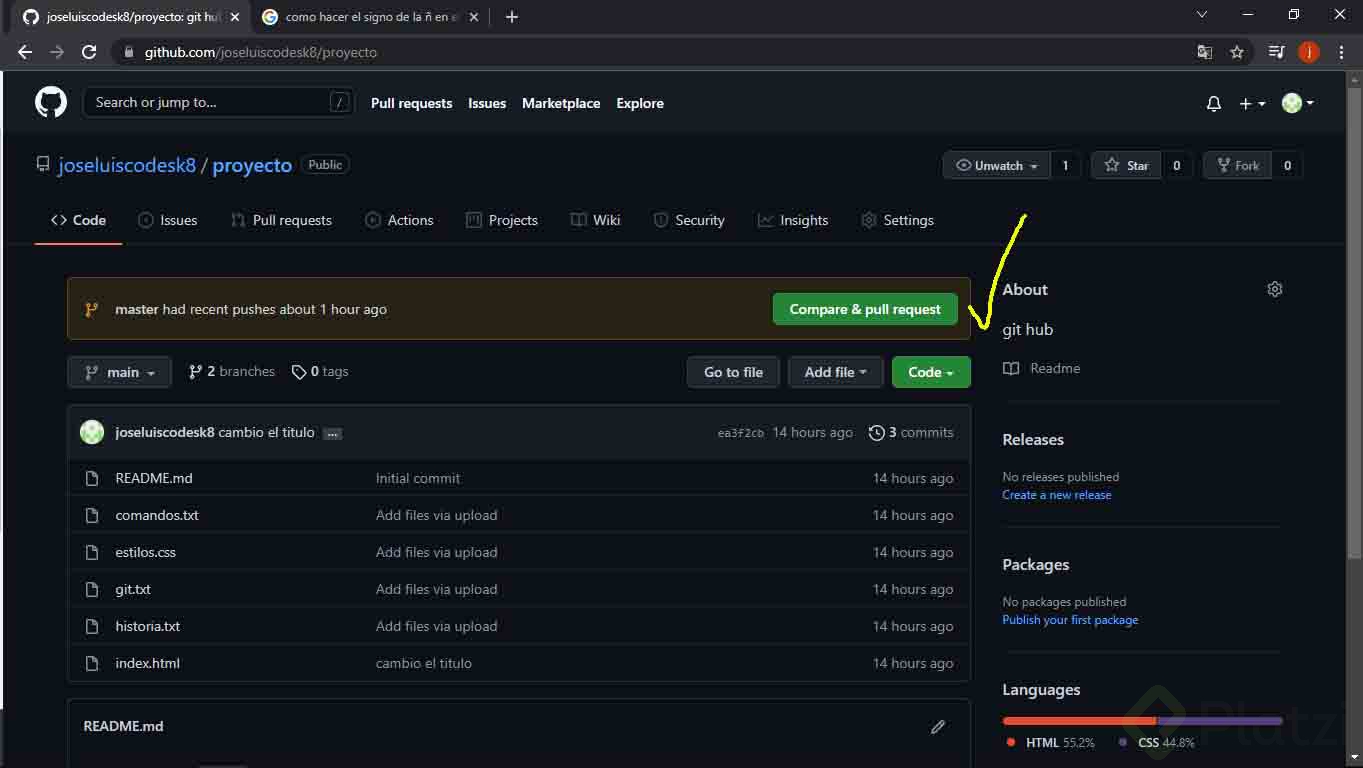Screen dimensions: 1363x768
Task: Open the repository Issues tab
Action: click(167, 220)
